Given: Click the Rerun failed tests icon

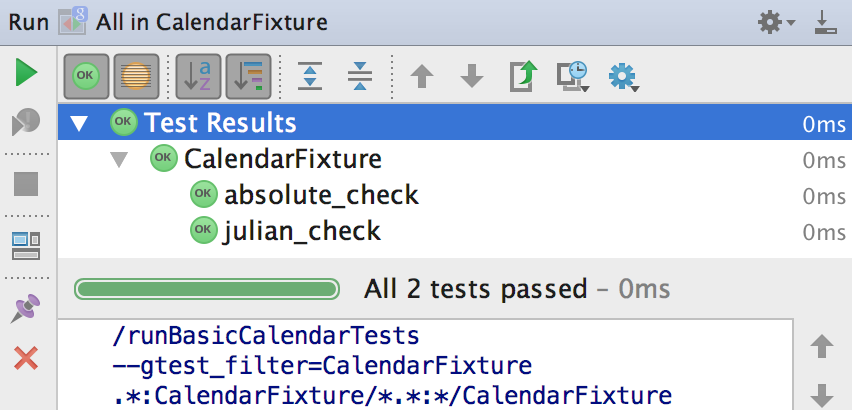Looking at the screenshot, I should coord(26,123).
